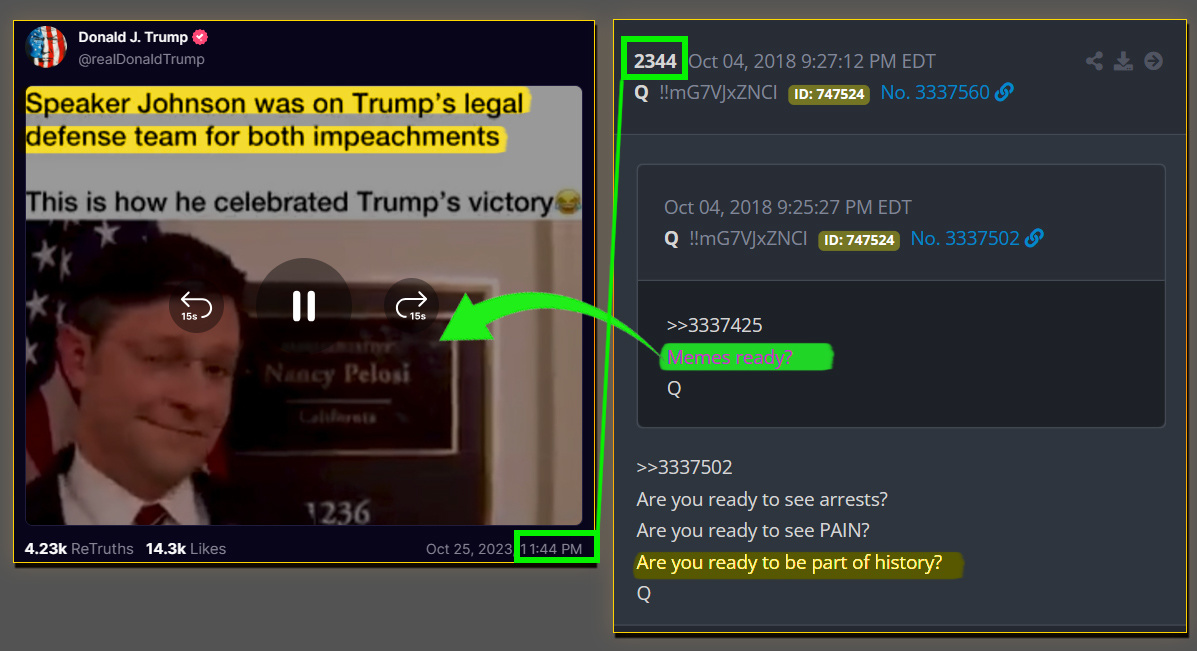Skip forward 15 seconds in video
This screenshot has height=651, width=1197.
tap(411, 306)
